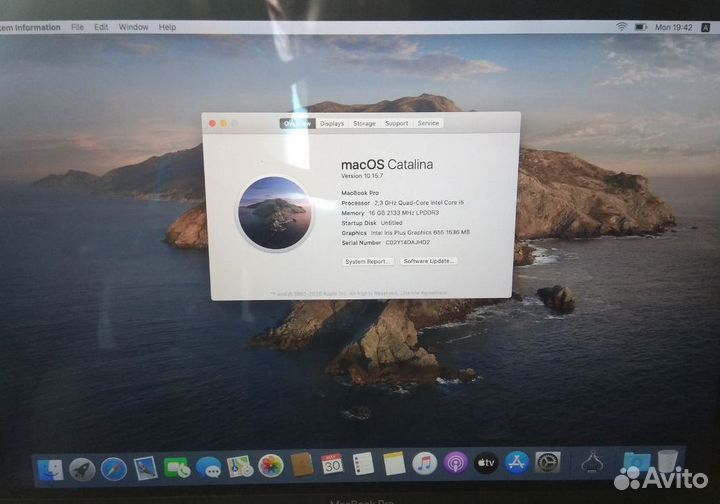Open App Store from the Dock
Screen dimensions: 720x504
[x=517, y=462]
